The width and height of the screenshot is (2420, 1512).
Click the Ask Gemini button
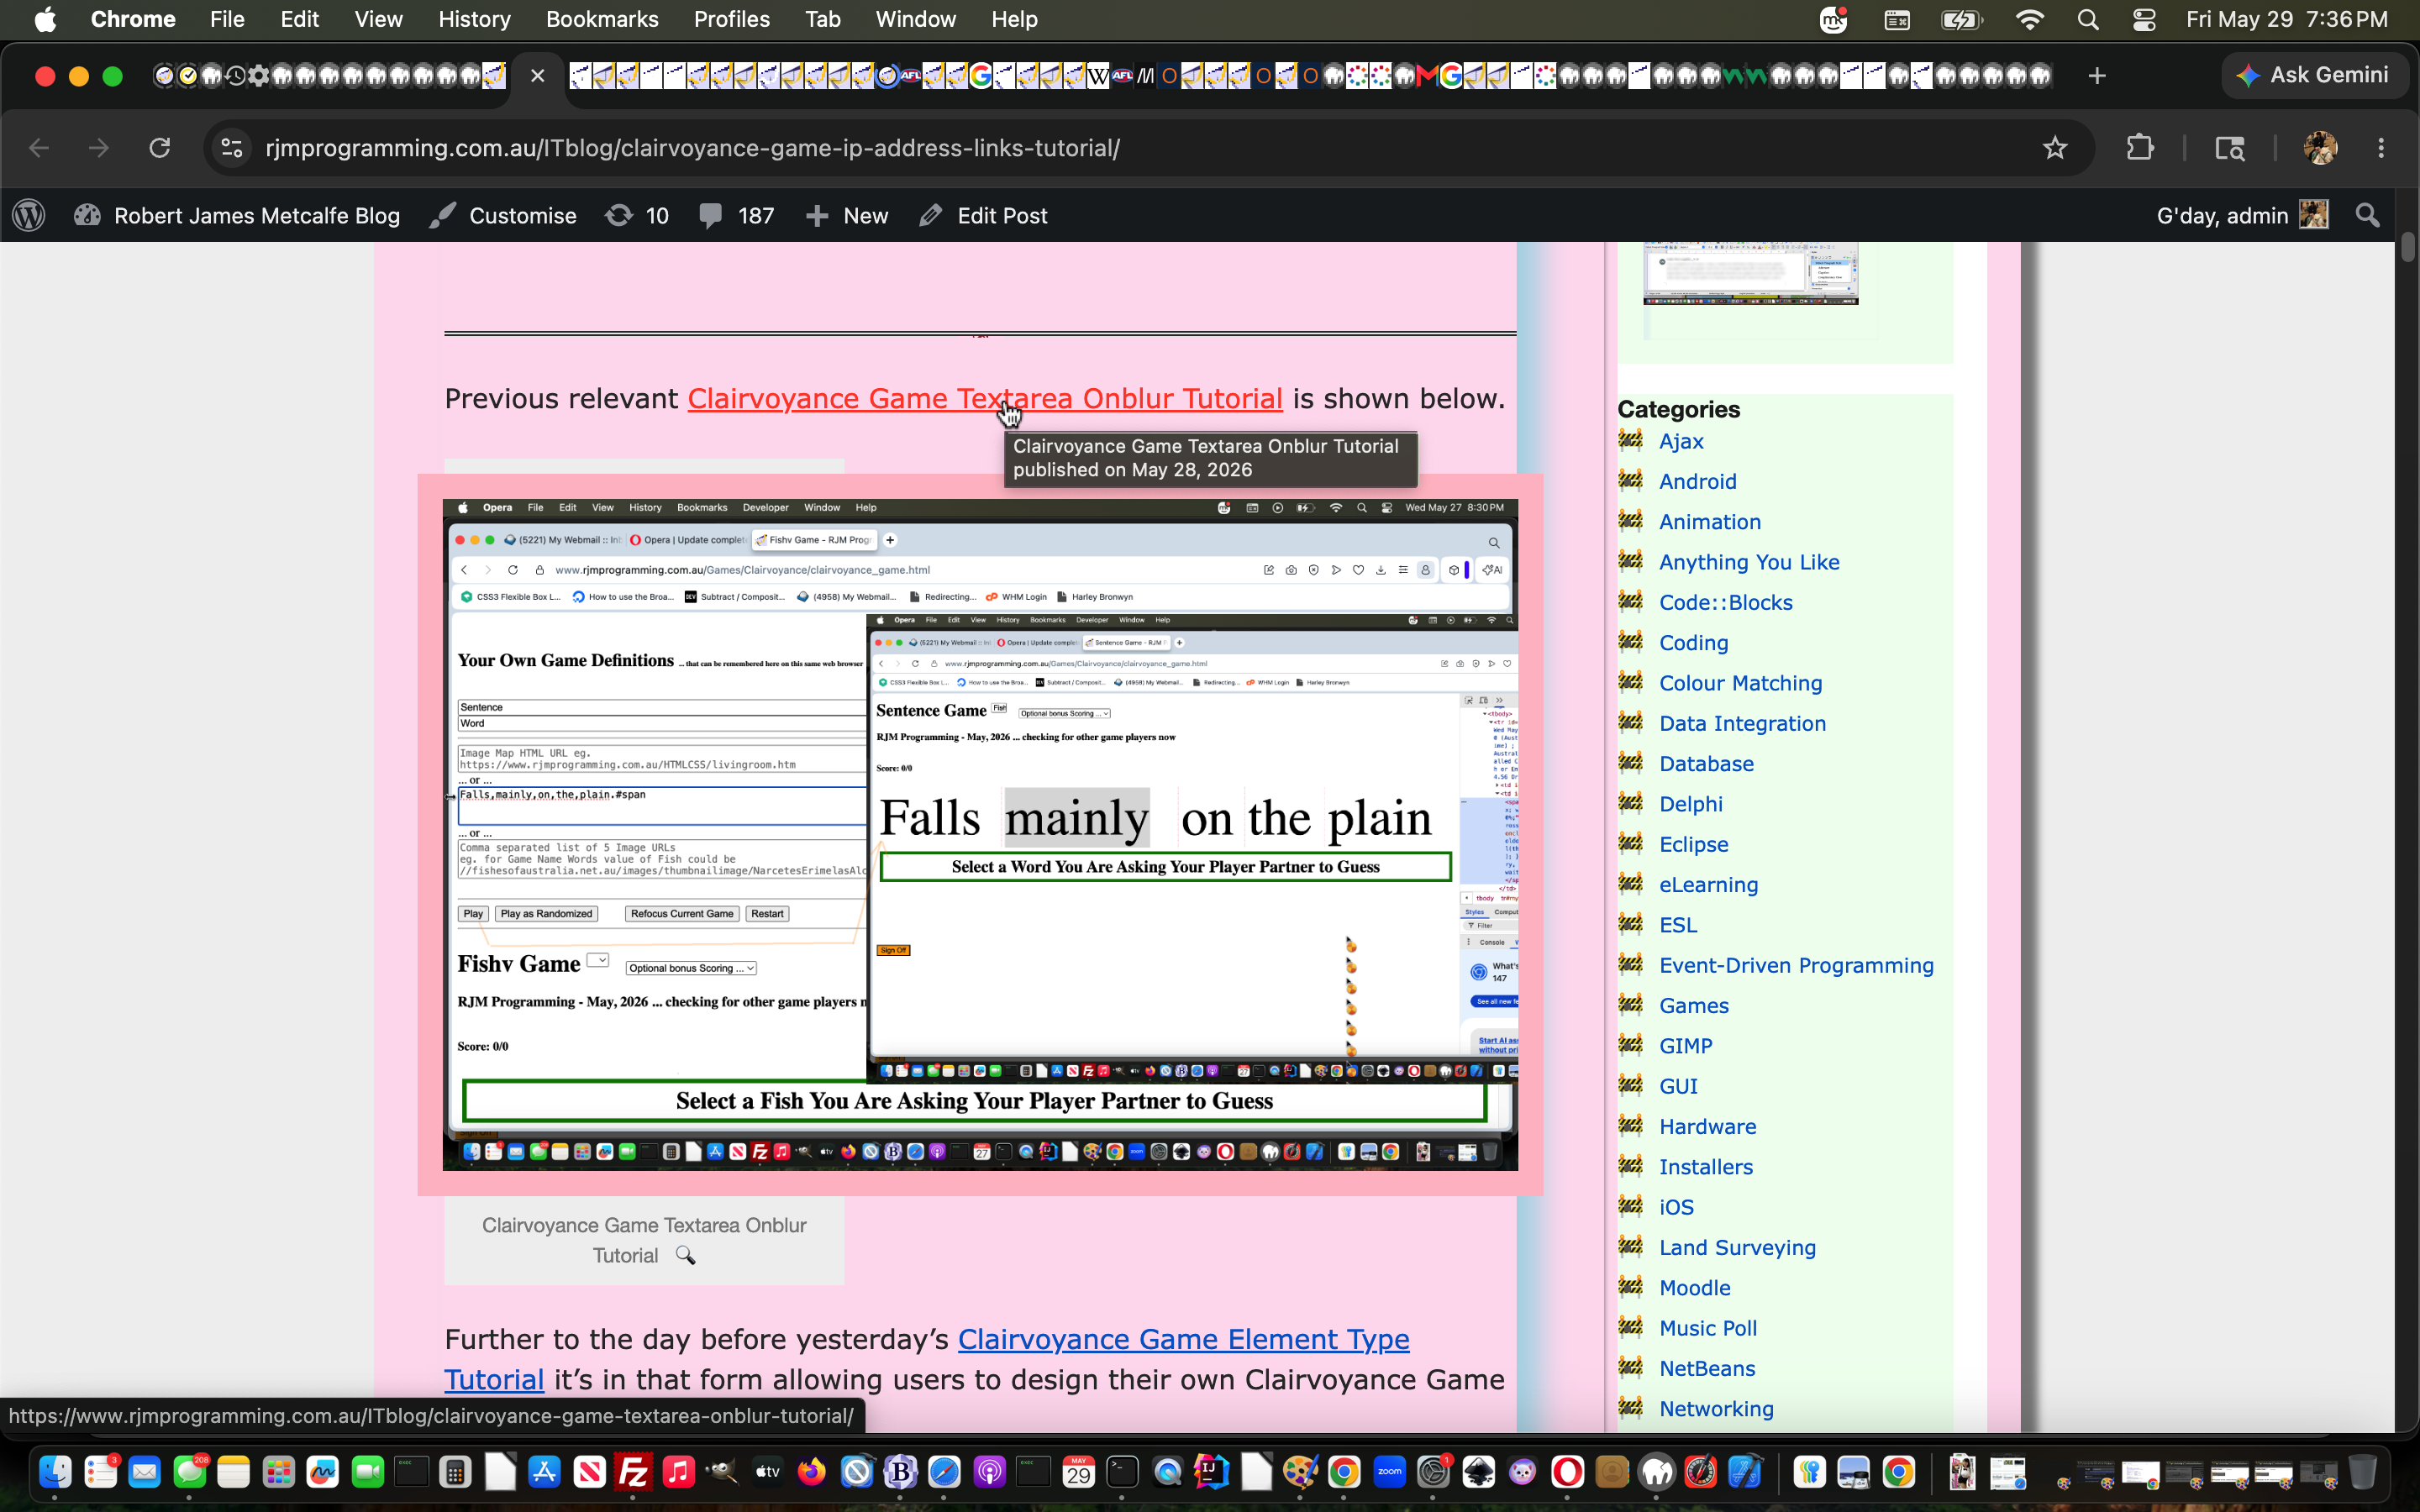2314,75
